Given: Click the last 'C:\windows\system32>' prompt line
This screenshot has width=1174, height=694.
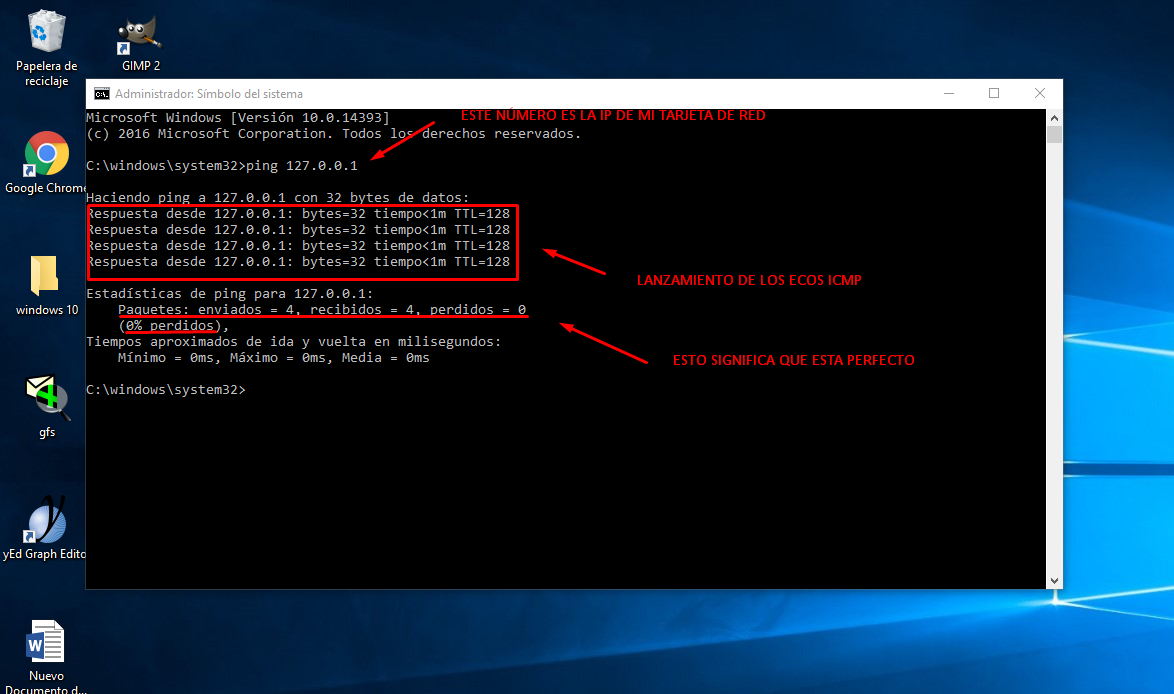Looking at the screenshot, I should [x=166, y=390].
